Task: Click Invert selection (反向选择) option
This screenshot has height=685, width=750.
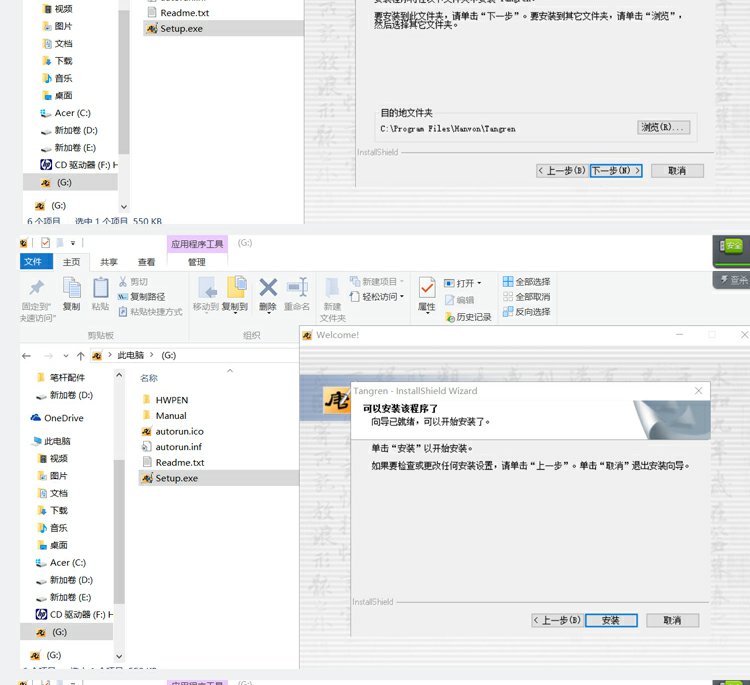Action: click(x=526, y=312)
